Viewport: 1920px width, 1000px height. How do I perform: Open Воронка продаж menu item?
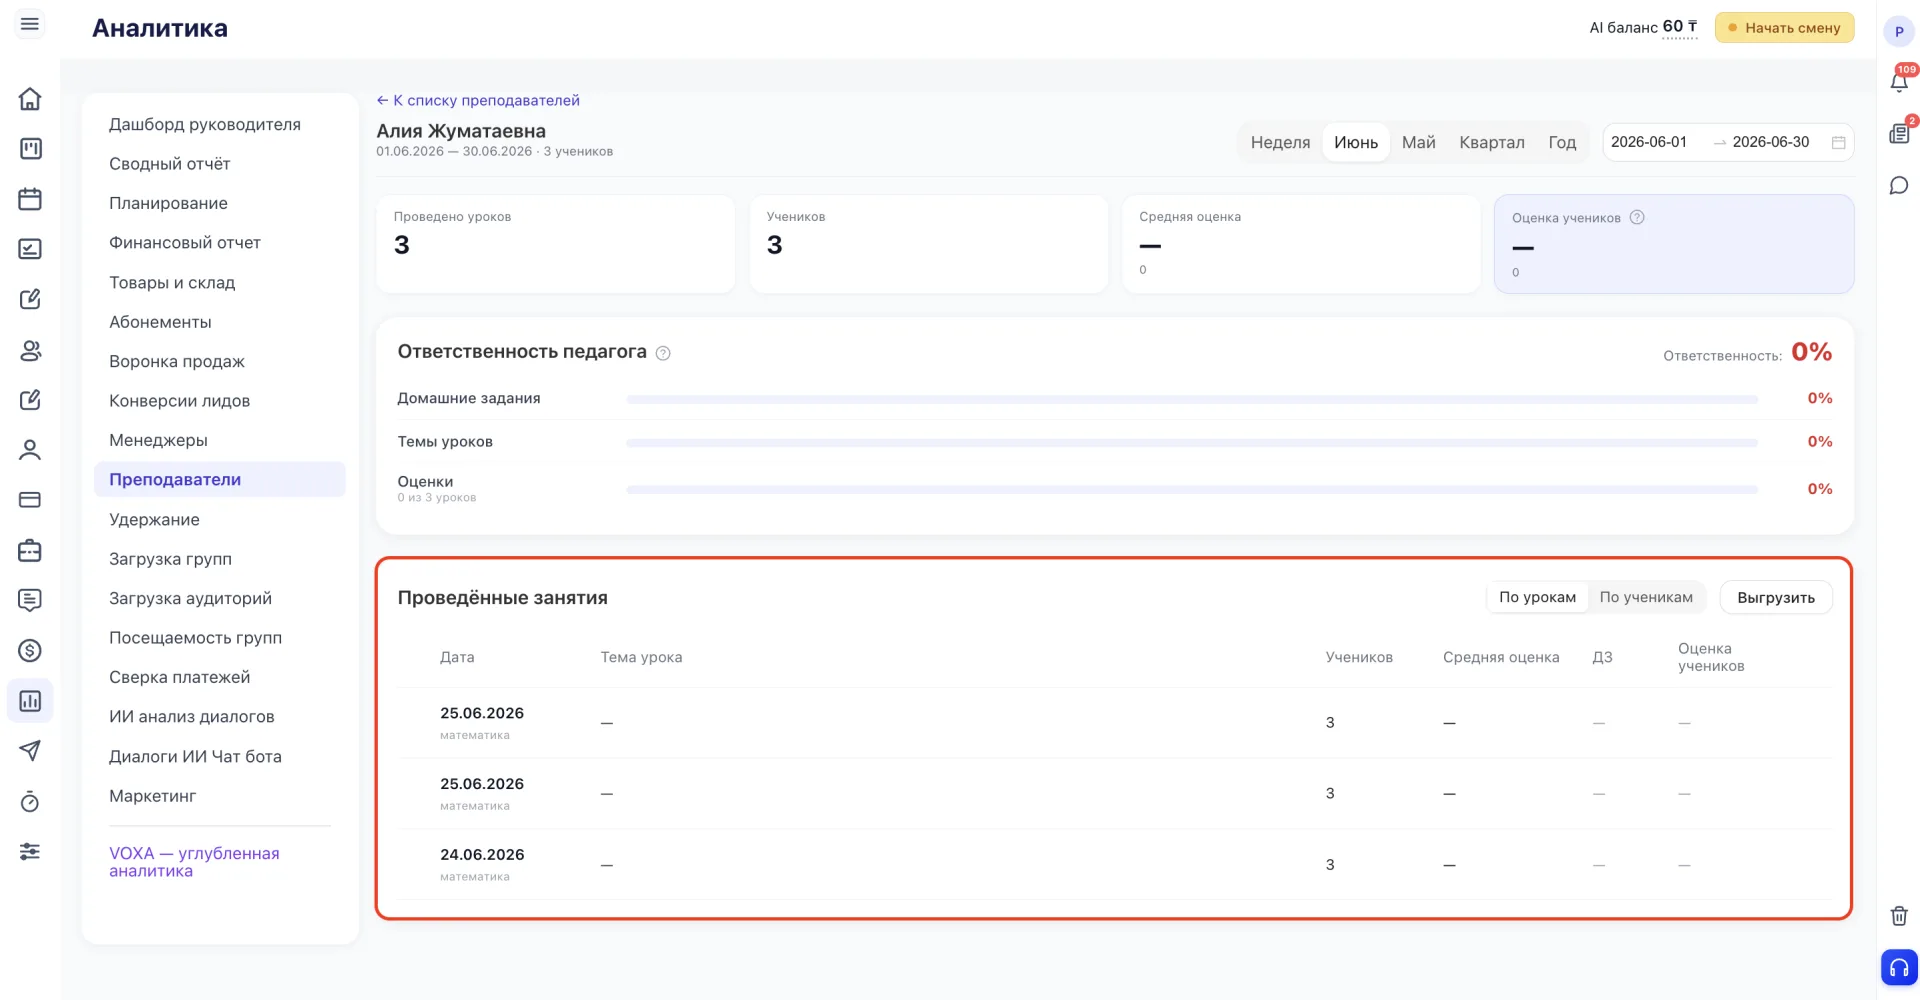(177, 361)
